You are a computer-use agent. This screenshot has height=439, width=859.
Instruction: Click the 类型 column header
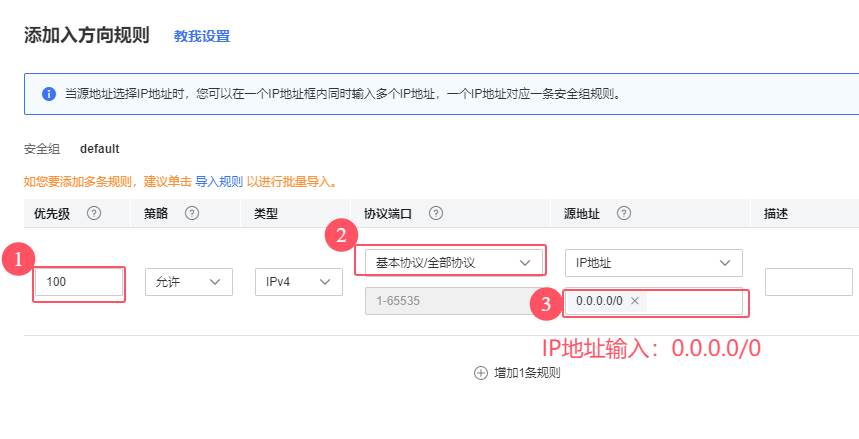click(267, 213)
